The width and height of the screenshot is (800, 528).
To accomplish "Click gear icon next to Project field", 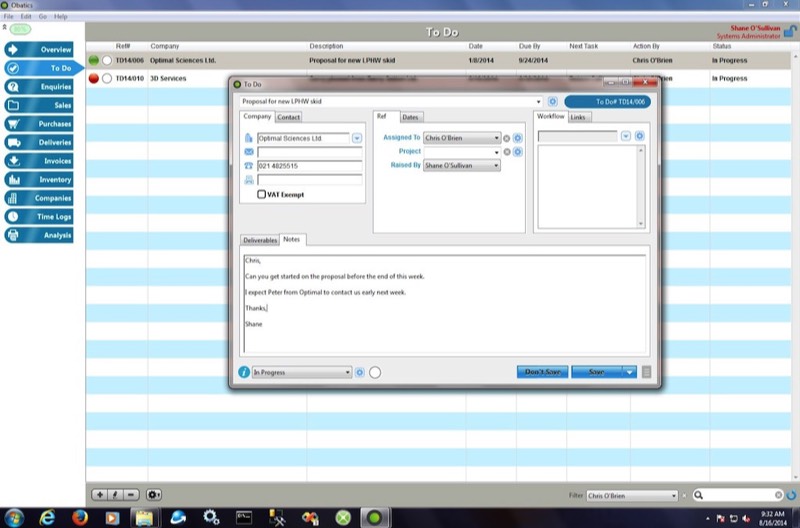I will click(517, 152).
